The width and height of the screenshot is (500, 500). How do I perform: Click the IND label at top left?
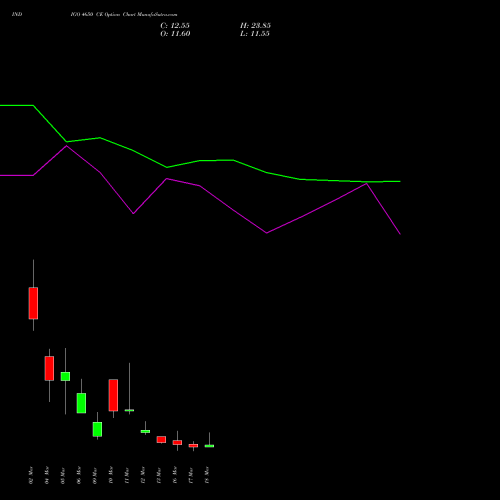17,15
